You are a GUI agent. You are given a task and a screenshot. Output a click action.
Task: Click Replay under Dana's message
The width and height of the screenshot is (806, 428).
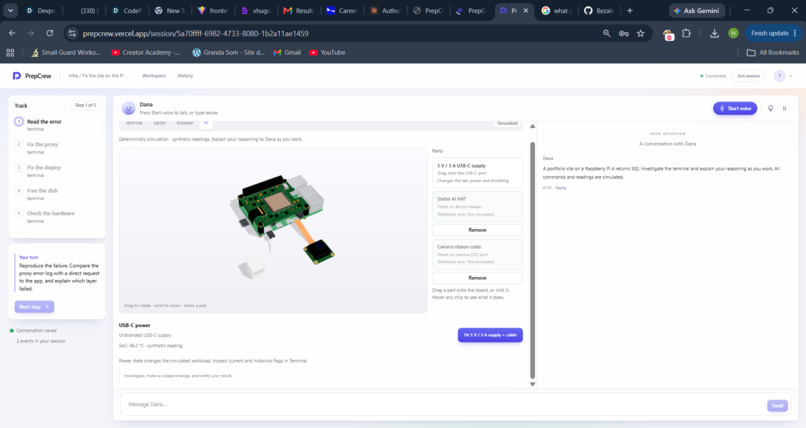click(x=561, y=188)
